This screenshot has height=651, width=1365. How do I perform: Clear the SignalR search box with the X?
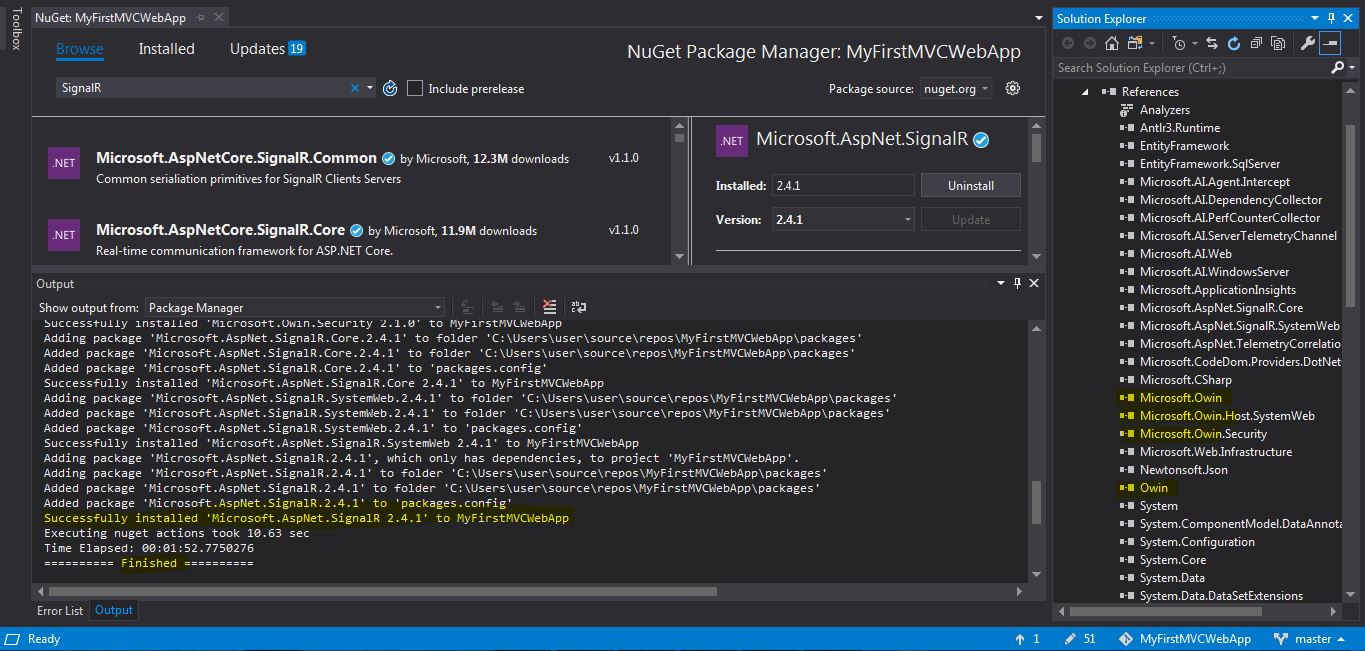tap(355, 88)
